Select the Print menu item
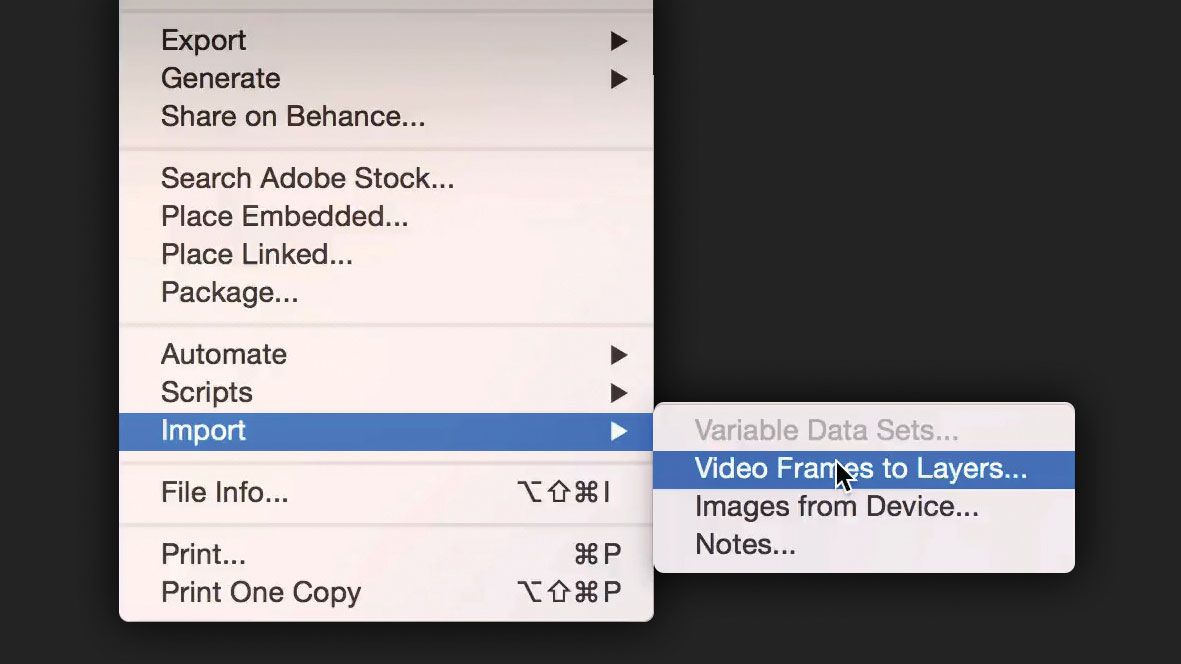Viewport: 1181px width, 664px height. (x=205, y=554)
